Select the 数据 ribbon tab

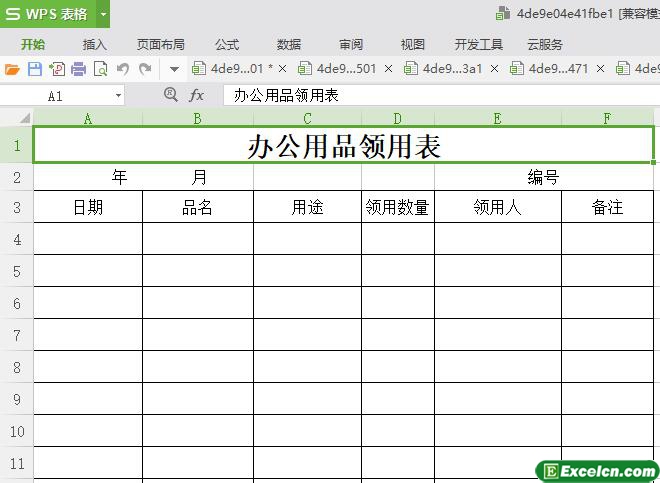(x=289, y=44)
